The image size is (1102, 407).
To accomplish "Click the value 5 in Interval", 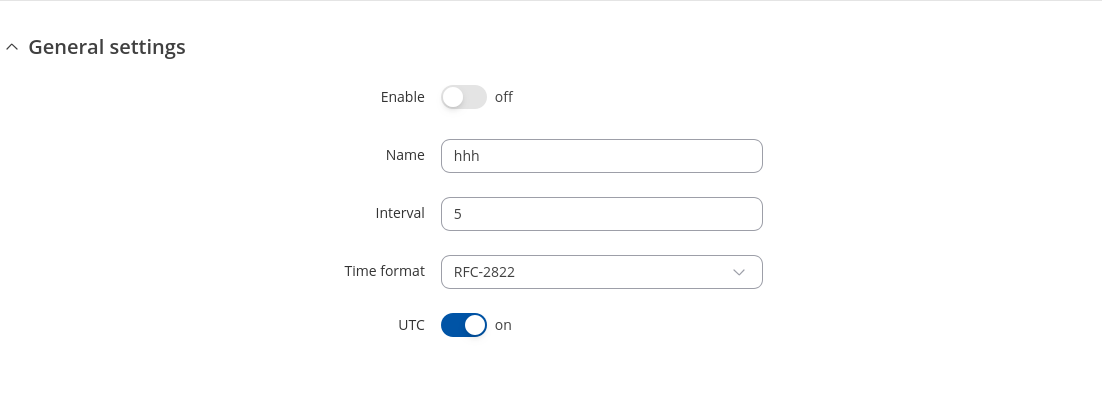I will (x=458, y=214).
